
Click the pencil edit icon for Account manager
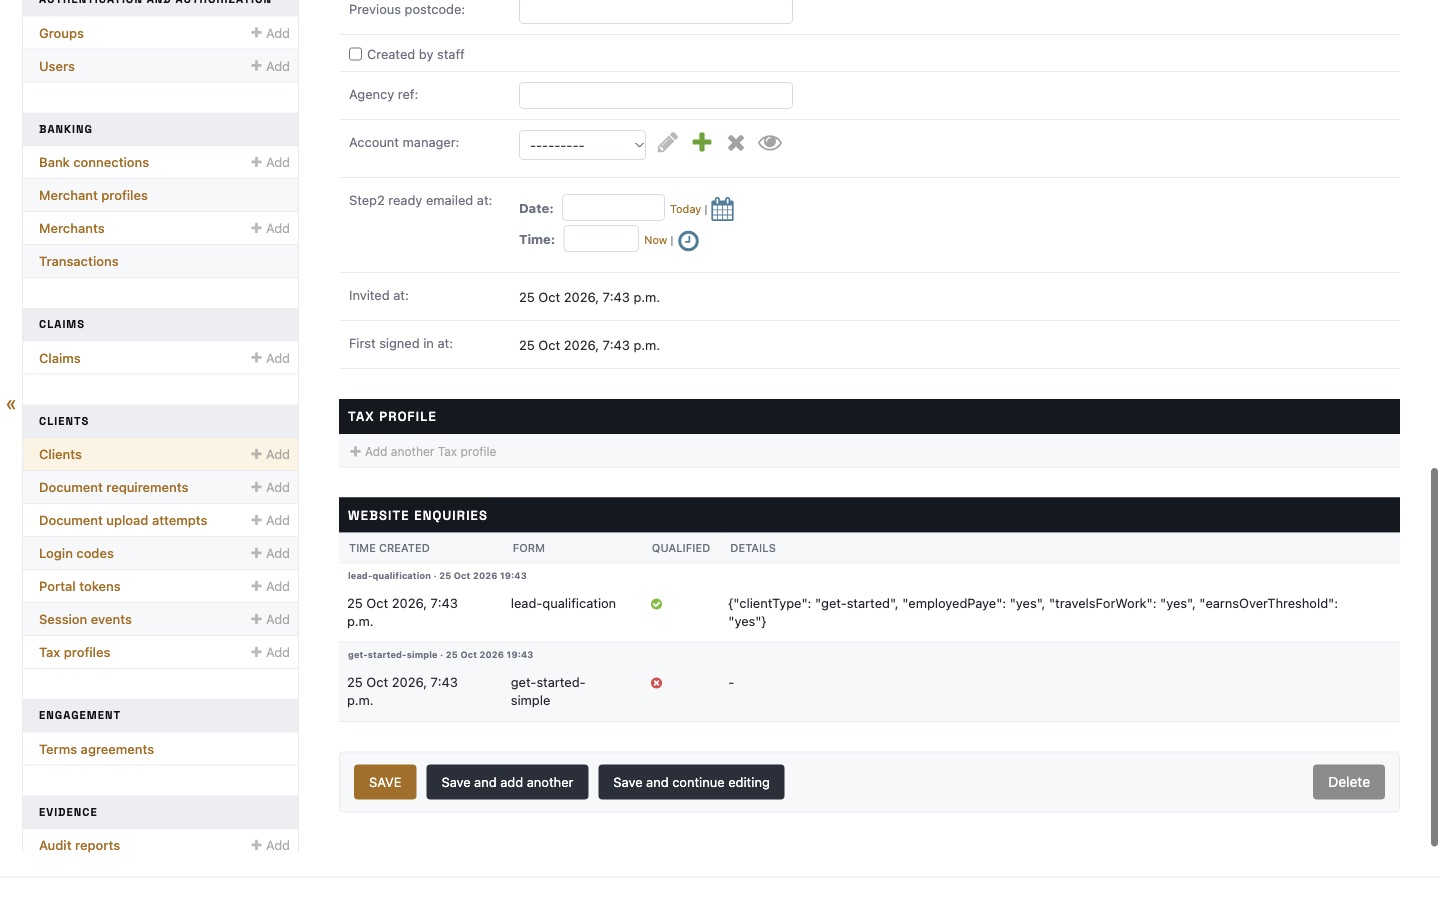pyautogui.click(x=668, y=143)
